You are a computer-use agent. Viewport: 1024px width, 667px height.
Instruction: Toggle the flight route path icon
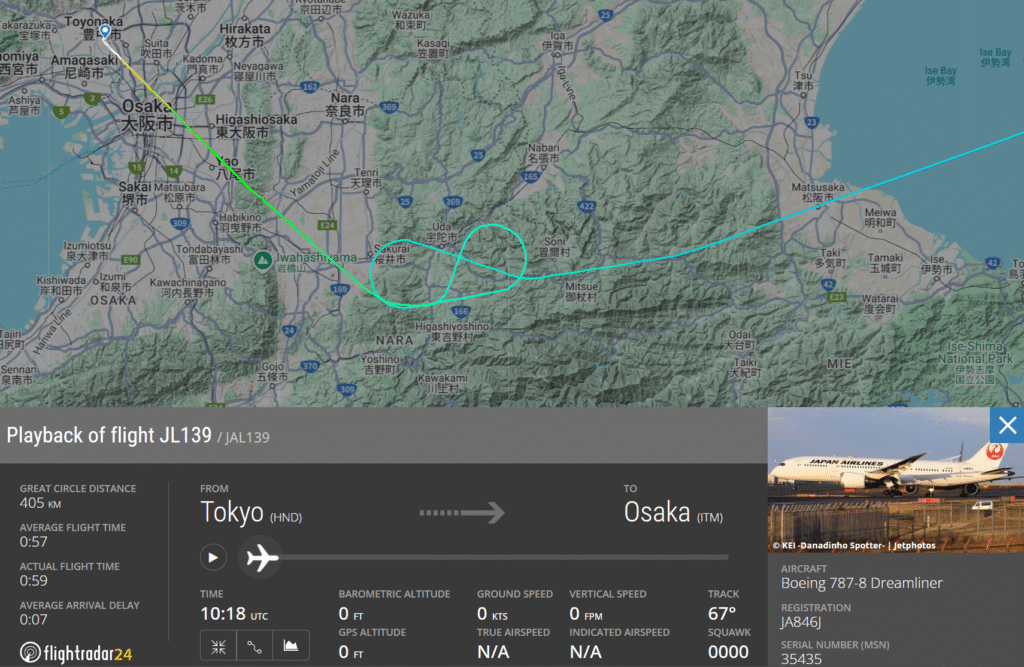255,647
